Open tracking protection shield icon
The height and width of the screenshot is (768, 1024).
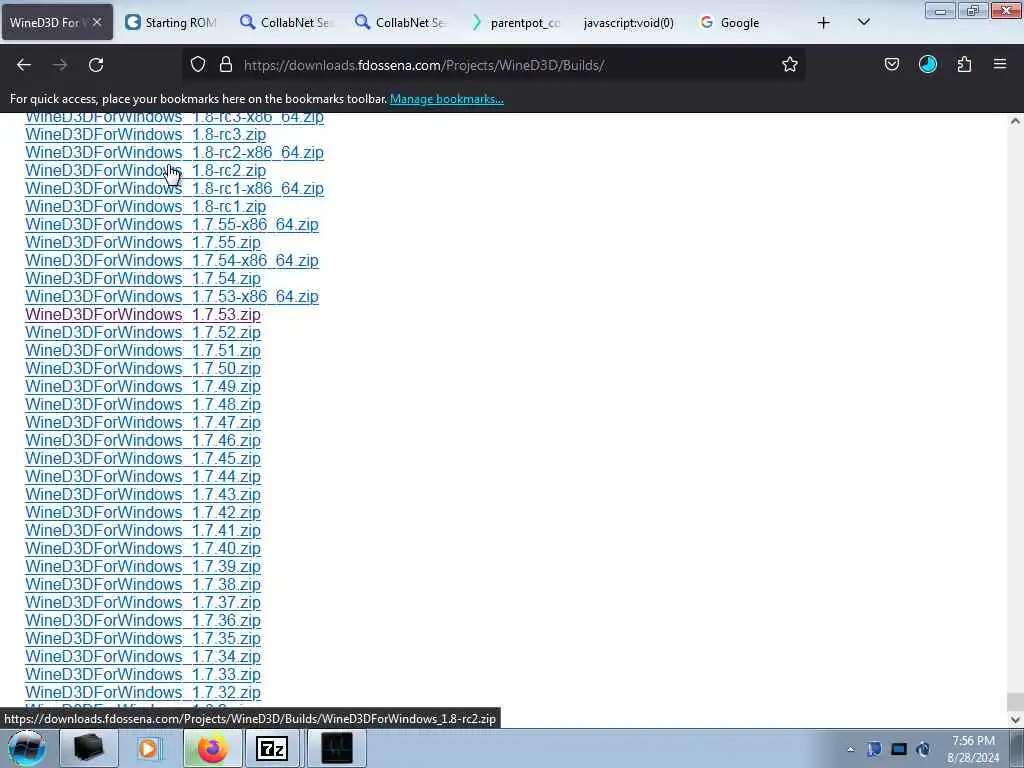(198, 64)
